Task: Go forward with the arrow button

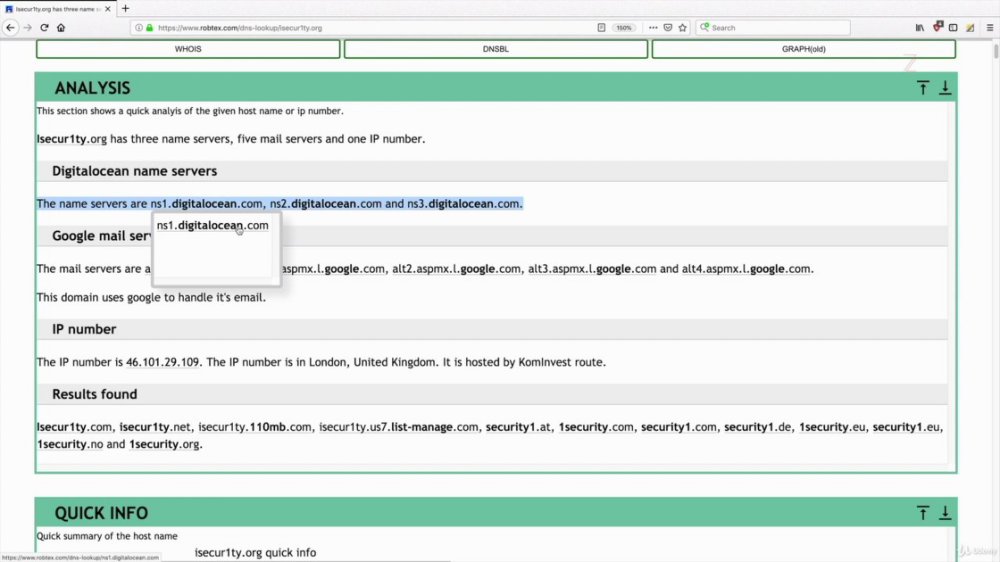Action: 27,27
